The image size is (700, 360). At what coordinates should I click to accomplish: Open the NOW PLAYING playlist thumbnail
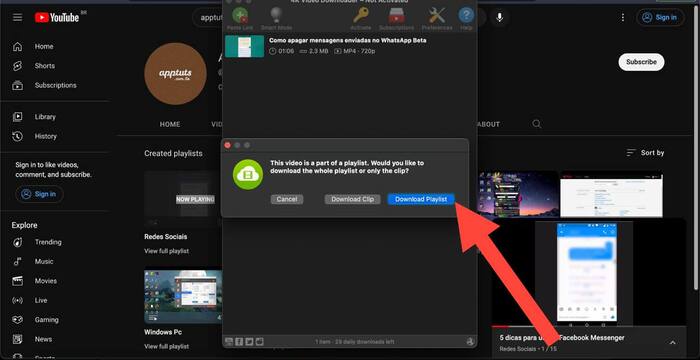[x=183, y=199]
